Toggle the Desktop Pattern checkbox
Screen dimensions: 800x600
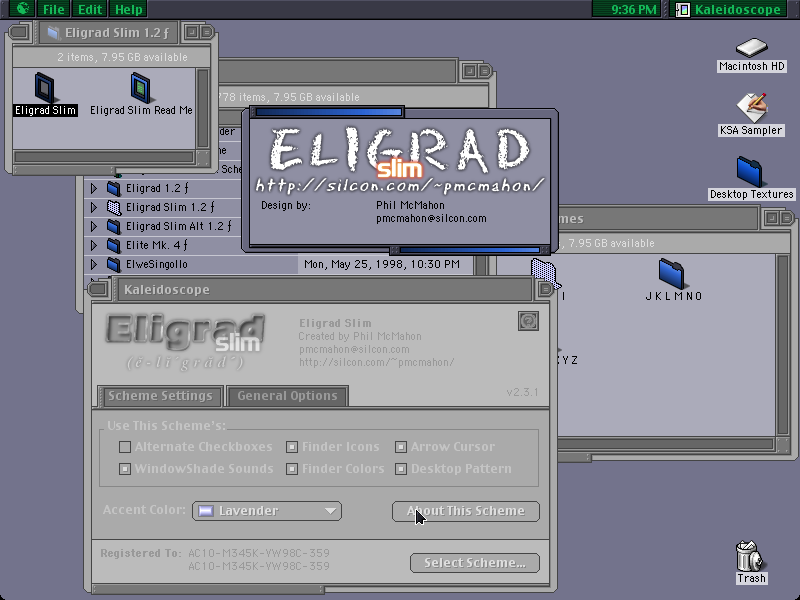point(401,469)
